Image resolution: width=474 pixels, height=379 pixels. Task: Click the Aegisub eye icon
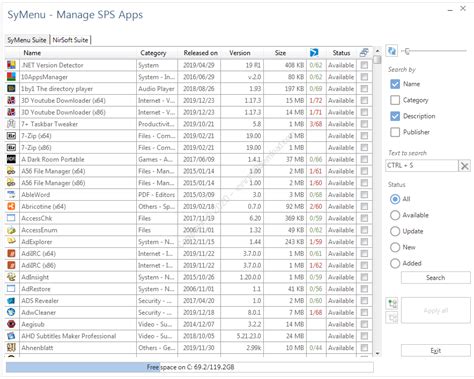pyautogui.click(x=11, y=324)
